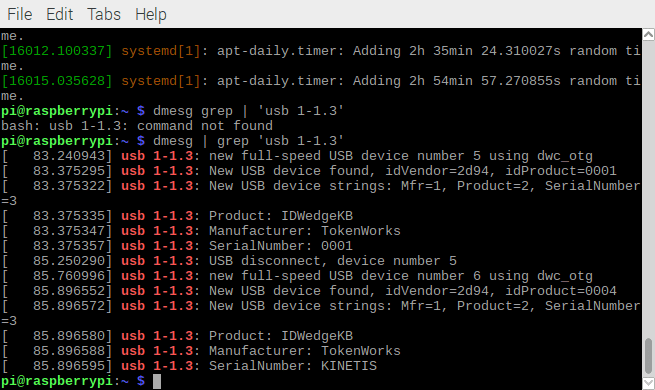Click the timestamp 85.896595

pos(69,366)
